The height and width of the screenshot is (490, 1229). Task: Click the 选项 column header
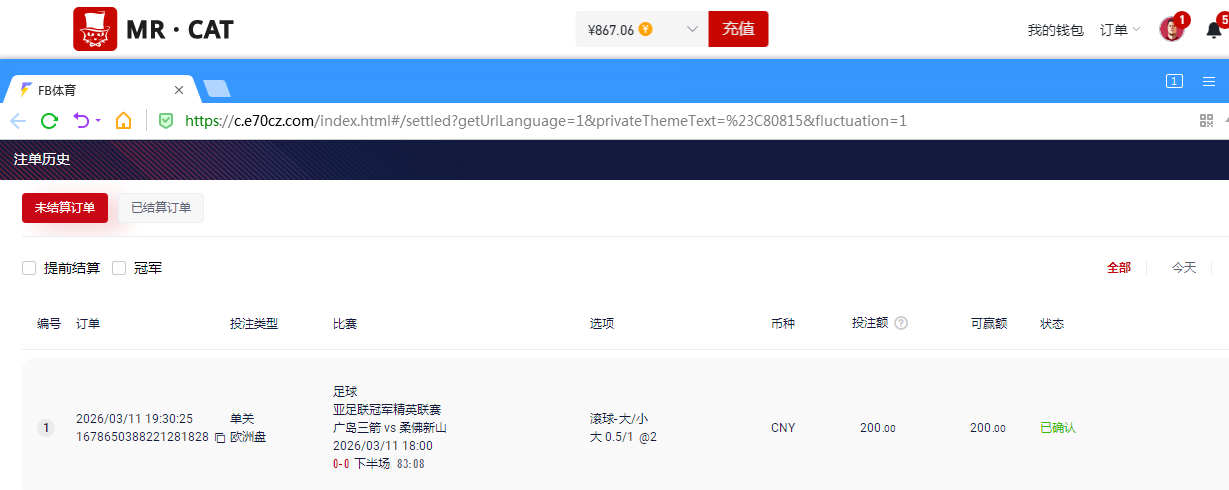602,324
